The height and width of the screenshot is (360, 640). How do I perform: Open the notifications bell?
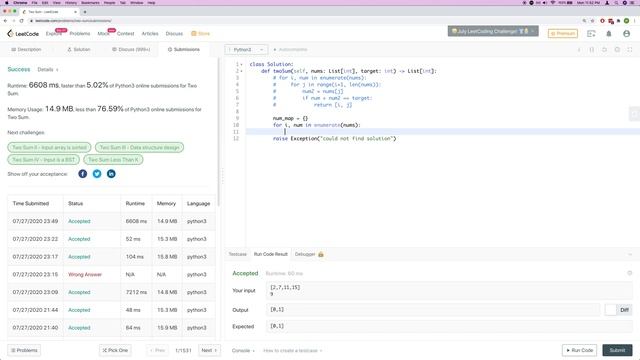pos(609,33)
